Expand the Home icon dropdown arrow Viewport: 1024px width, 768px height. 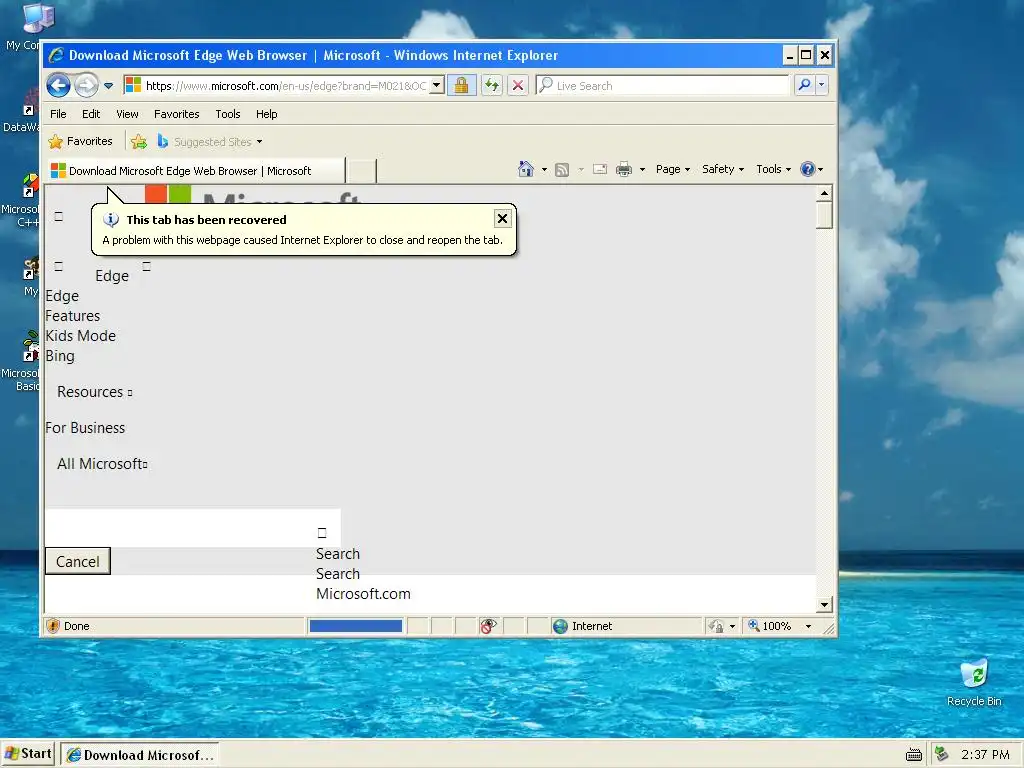544,169
